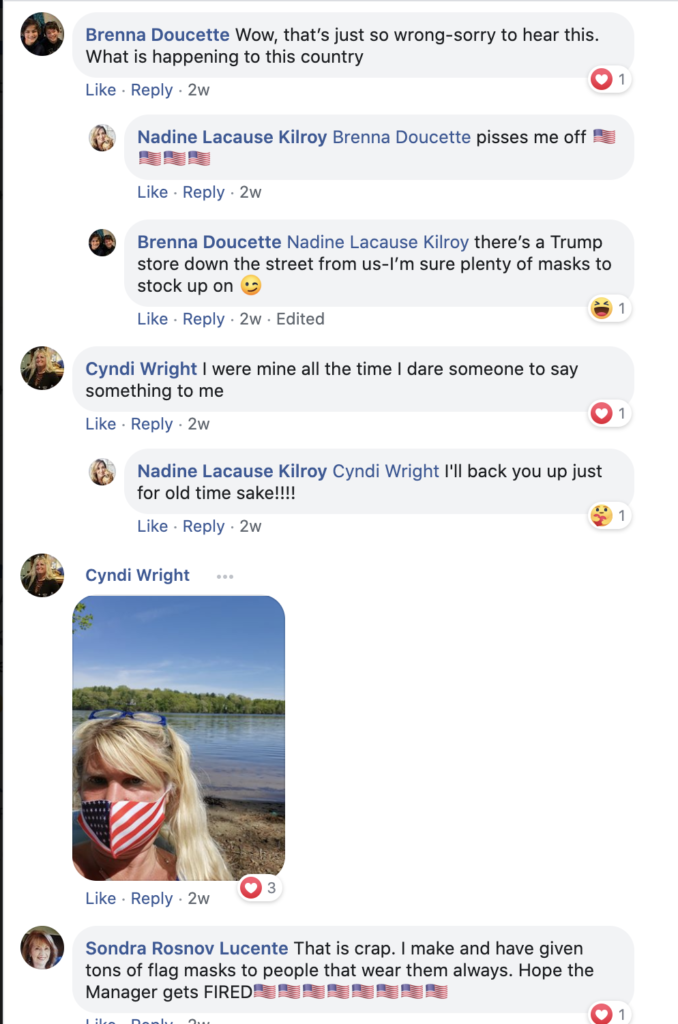The width and height of the screenshot is (678, 1024).
Task: Reply to the Trump store comment
Action: [x=203, y=319]
